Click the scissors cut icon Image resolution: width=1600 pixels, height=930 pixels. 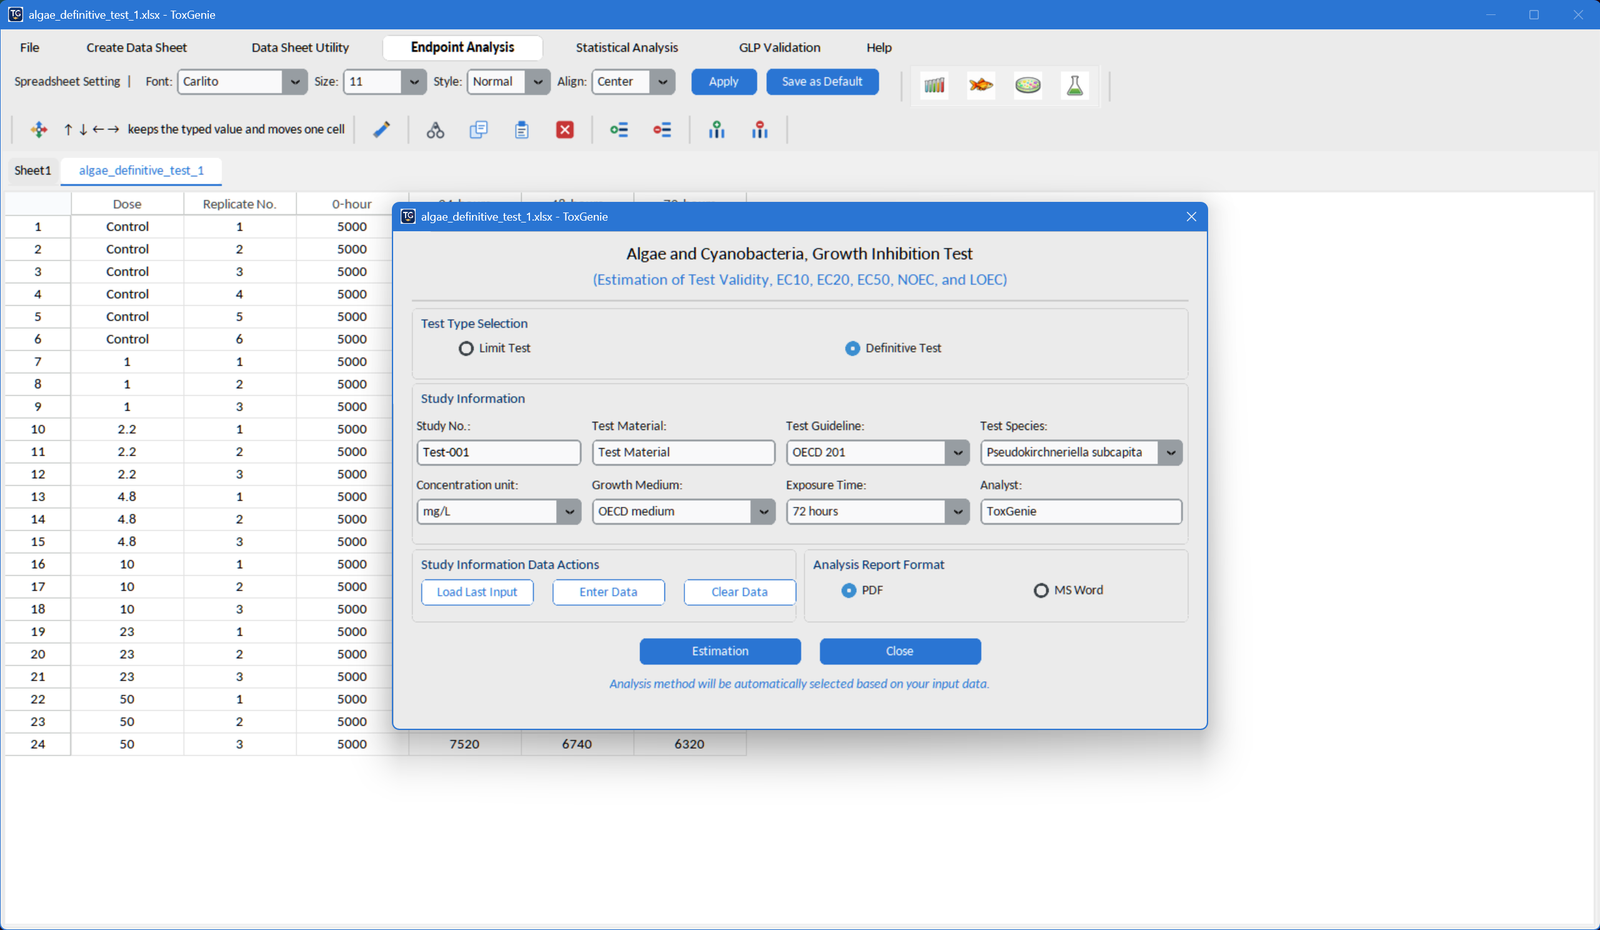pyautogui.click(x=435, y=130)
